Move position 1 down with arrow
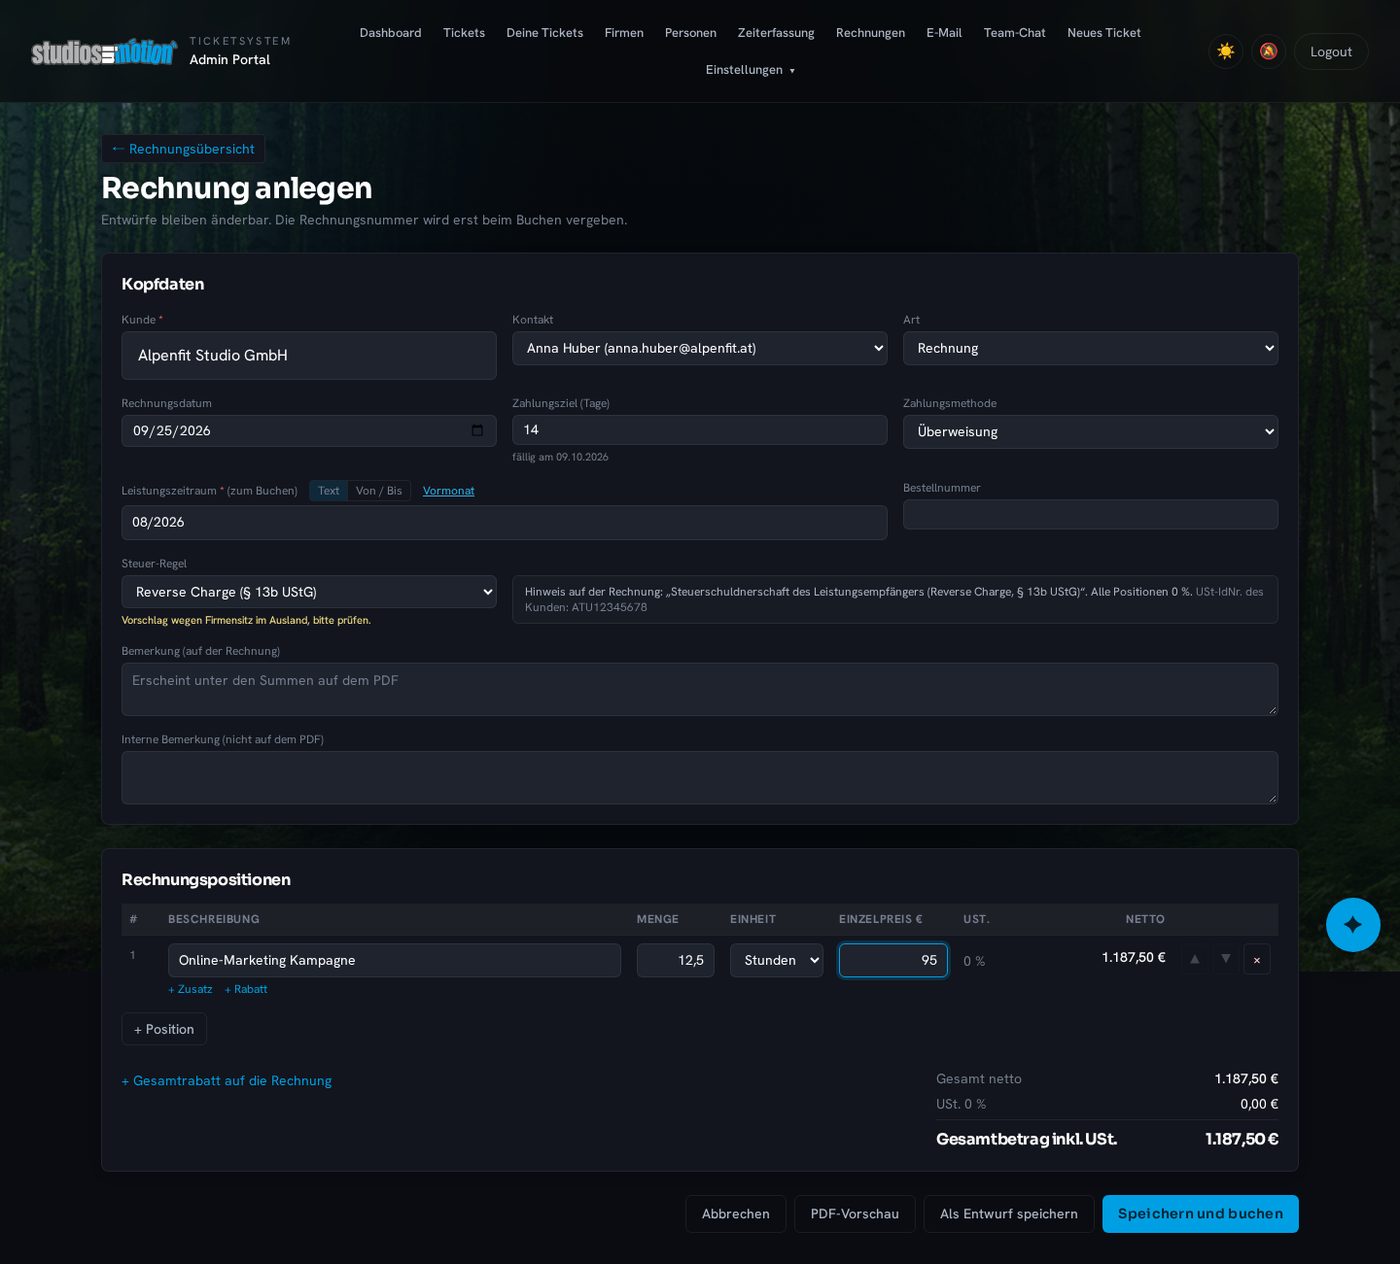Image resolution: width=1400 pixels, height=1264 pixels. tap(1226, 959)
